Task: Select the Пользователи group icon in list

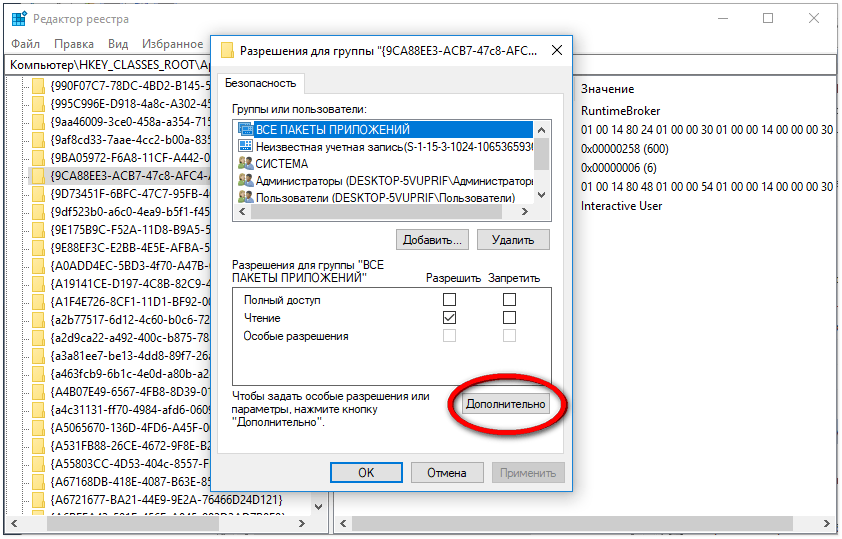Action: click(x=245, y=197)
